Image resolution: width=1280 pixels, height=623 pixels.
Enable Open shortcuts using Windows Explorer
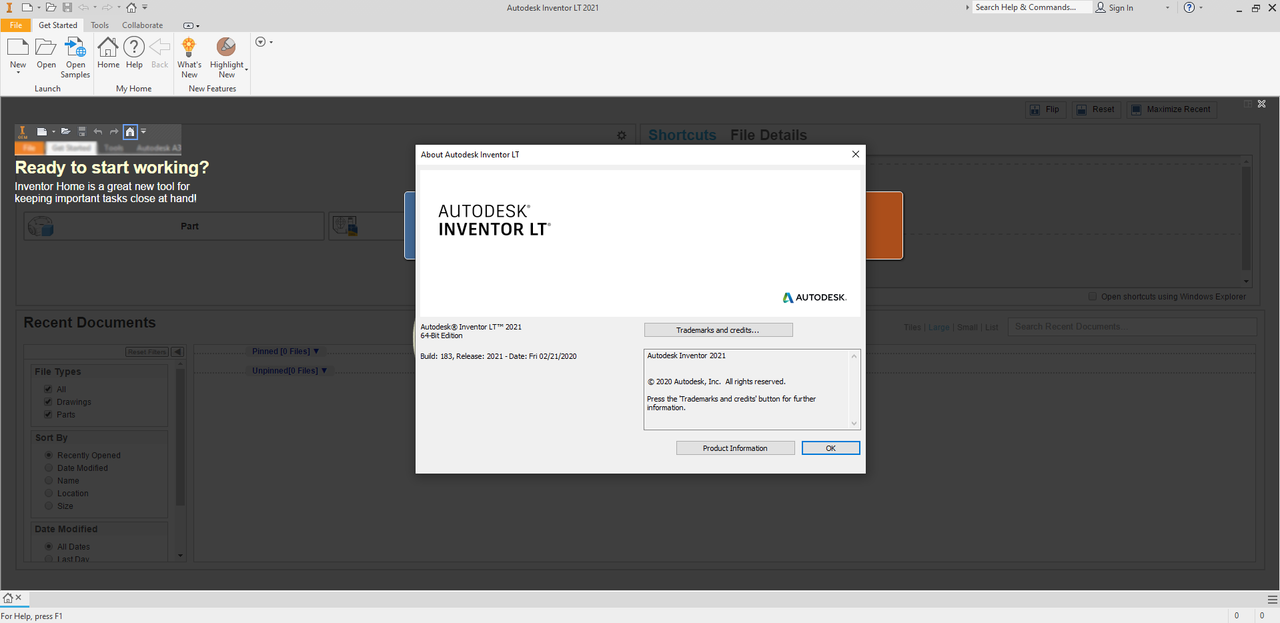point(1092,297)
